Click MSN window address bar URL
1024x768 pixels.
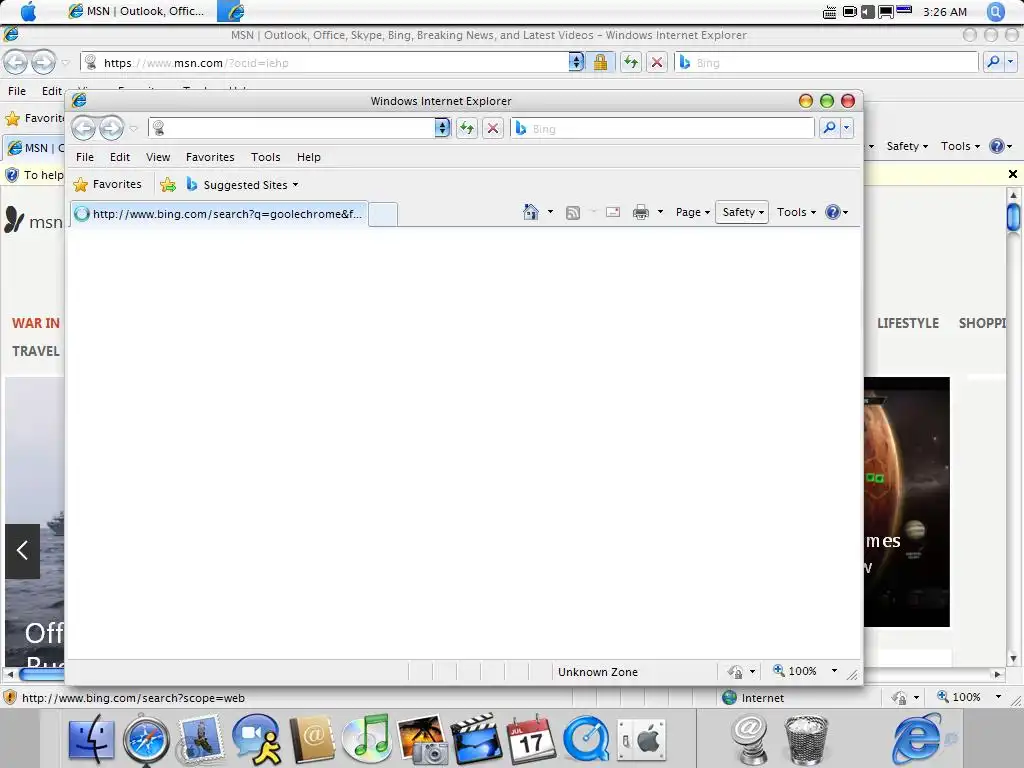click(196, 63)
